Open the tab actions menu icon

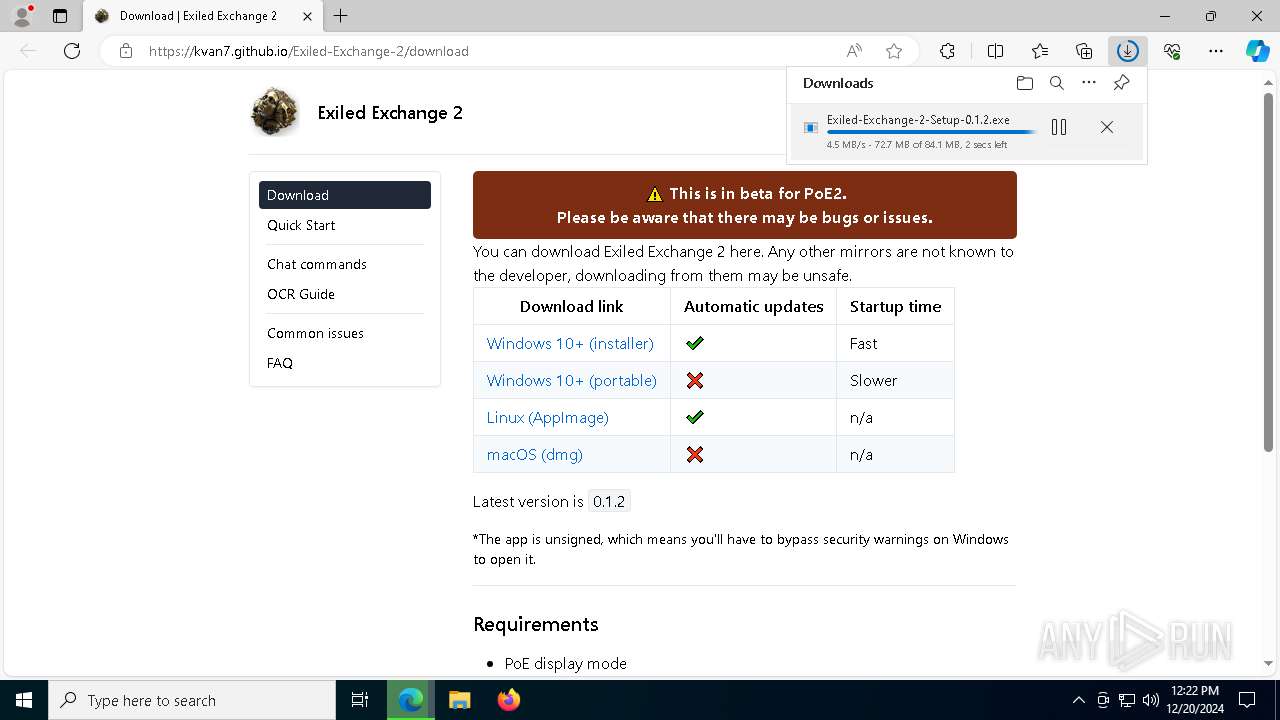[60, 16]
